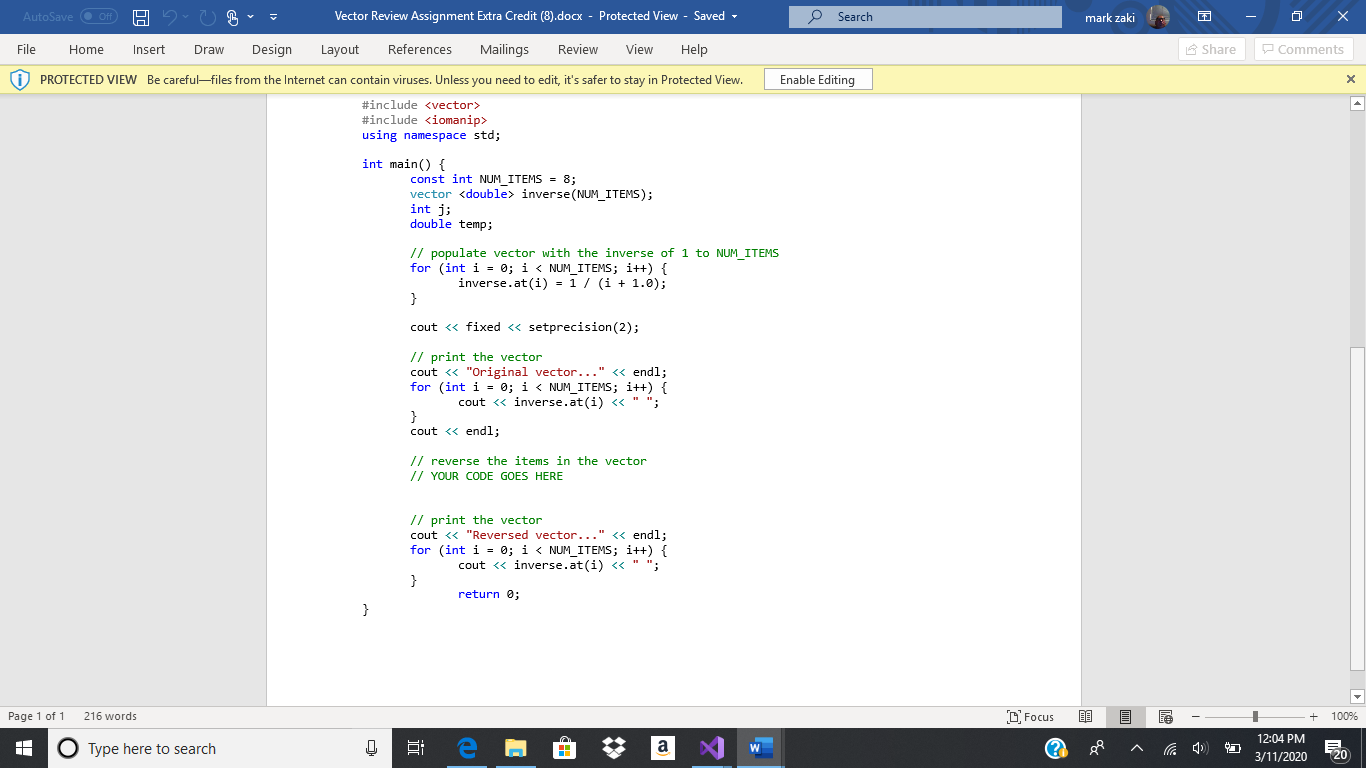Switch to Web Layout view
The width and height of the screenshot is (1366, 768).
click(x=1165, y=716)
